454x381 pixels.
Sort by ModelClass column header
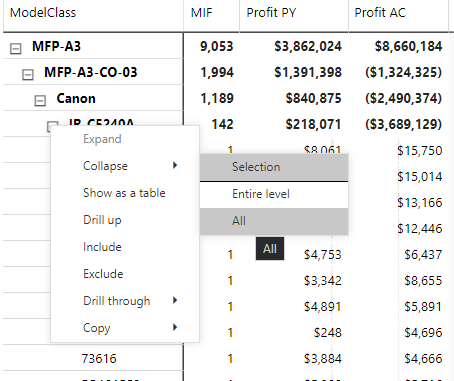coord(43,13)
